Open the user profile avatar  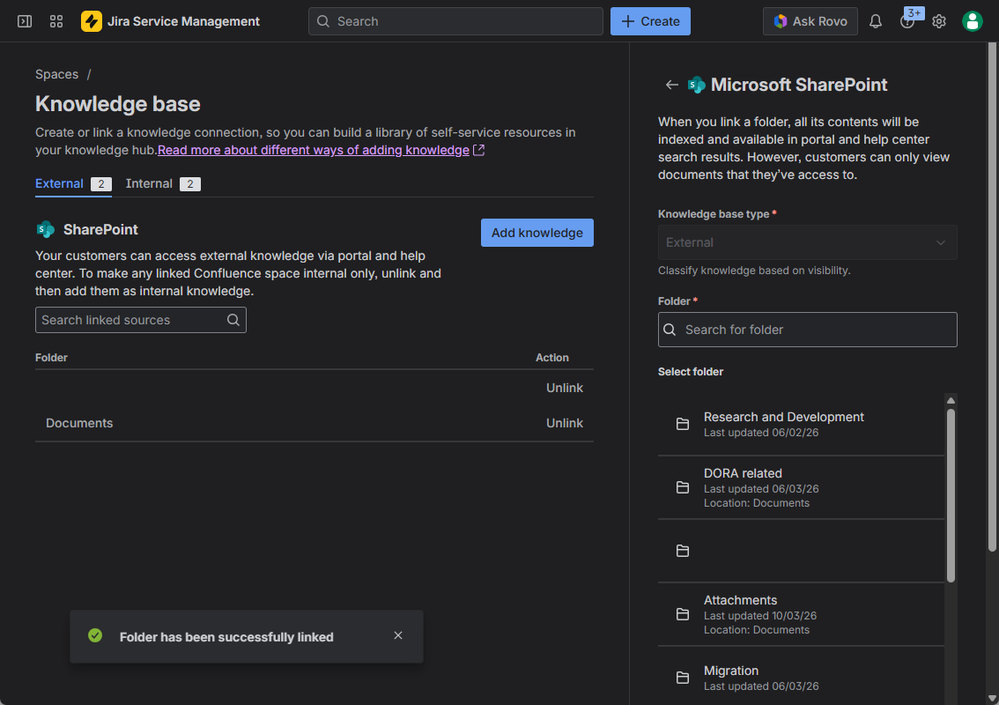[972, 21]
